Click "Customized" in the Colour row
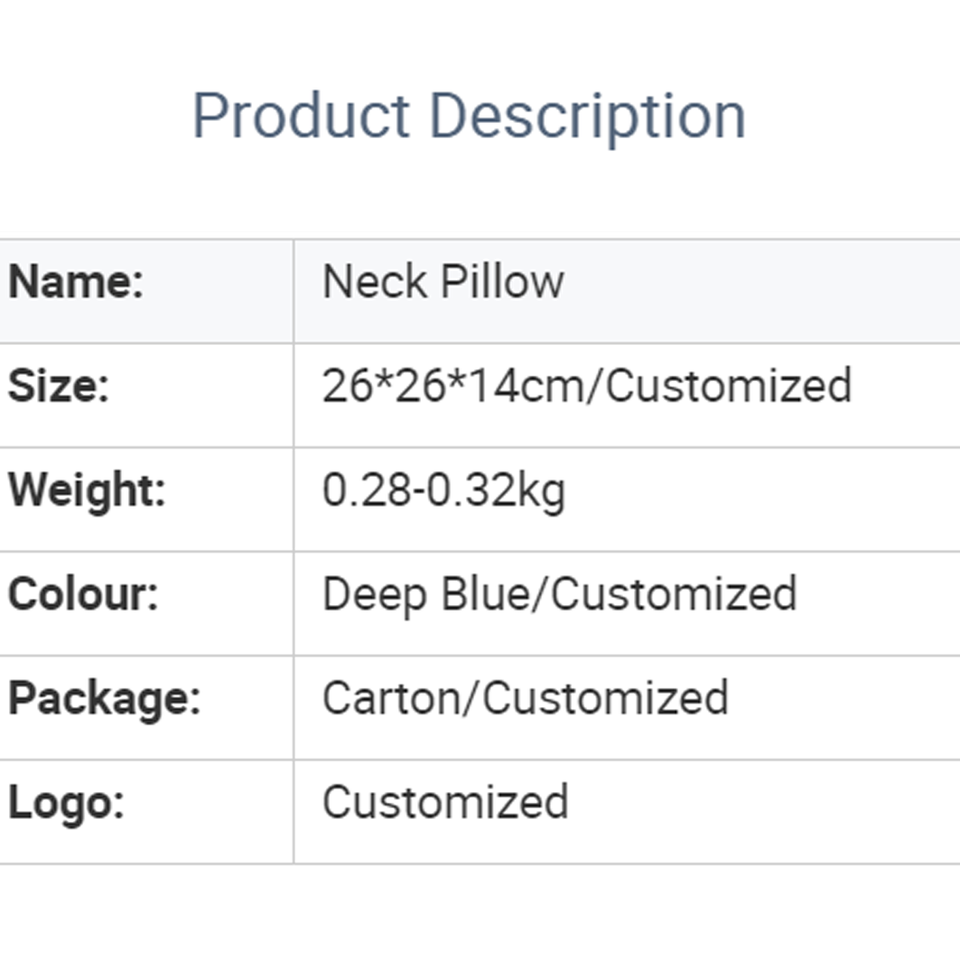 (674, 594)
